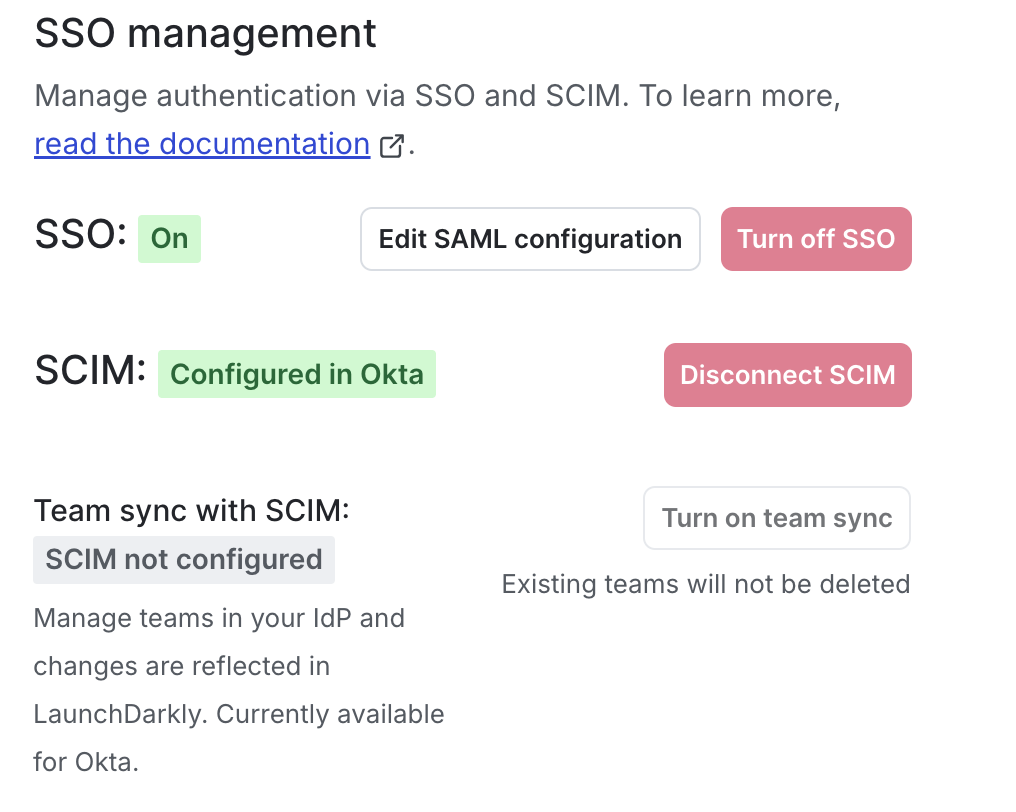The image size is (1016, 812).
Task: Click the Team sync with SCIM heading
Action: pos(190,510)
